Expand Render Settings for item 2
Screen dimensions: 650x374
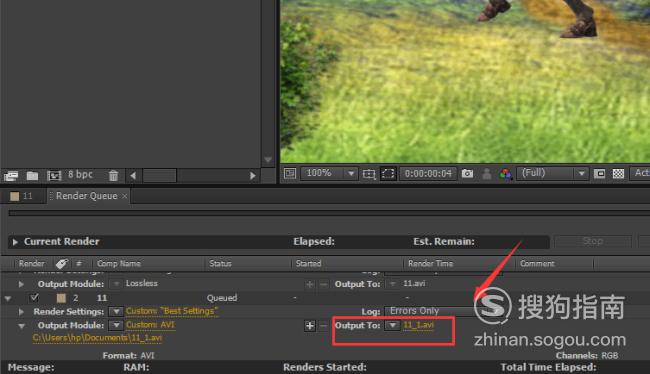21,312
